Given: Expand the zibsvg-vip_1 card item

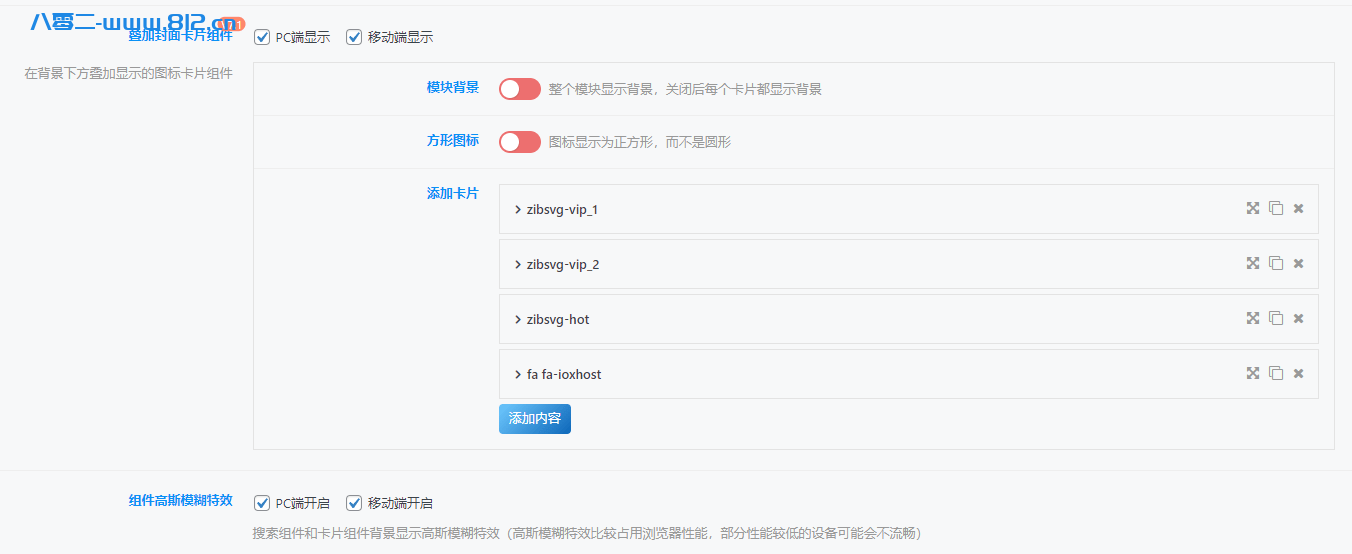Looking at the screenshot, I should click(x=560, y=209).
